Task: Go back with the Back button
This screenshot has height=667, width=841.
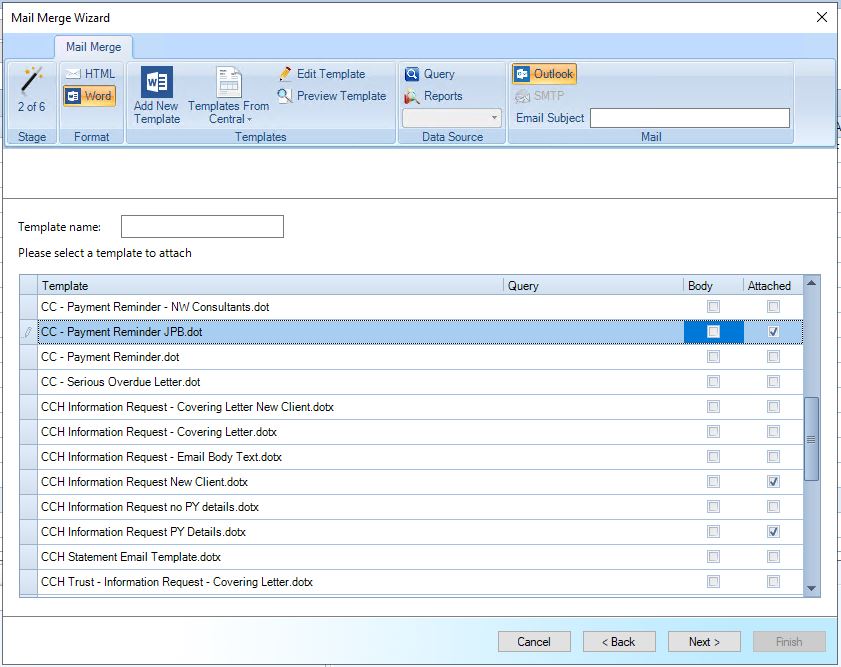Action: pyautogui.click(x=619, y=641)
